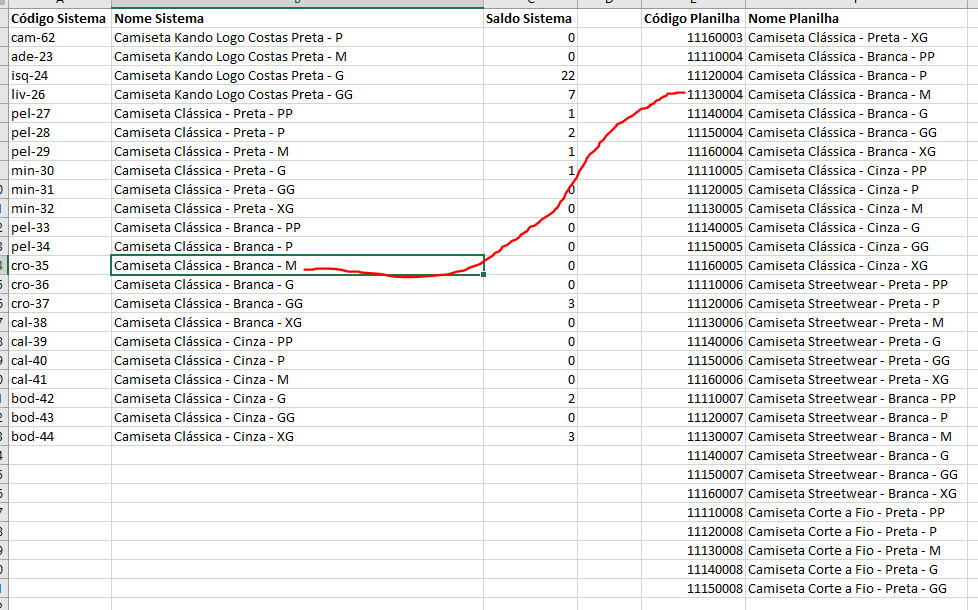
Task: Select the 'Código Planilha' header cell
Action: tap(693, 19)
